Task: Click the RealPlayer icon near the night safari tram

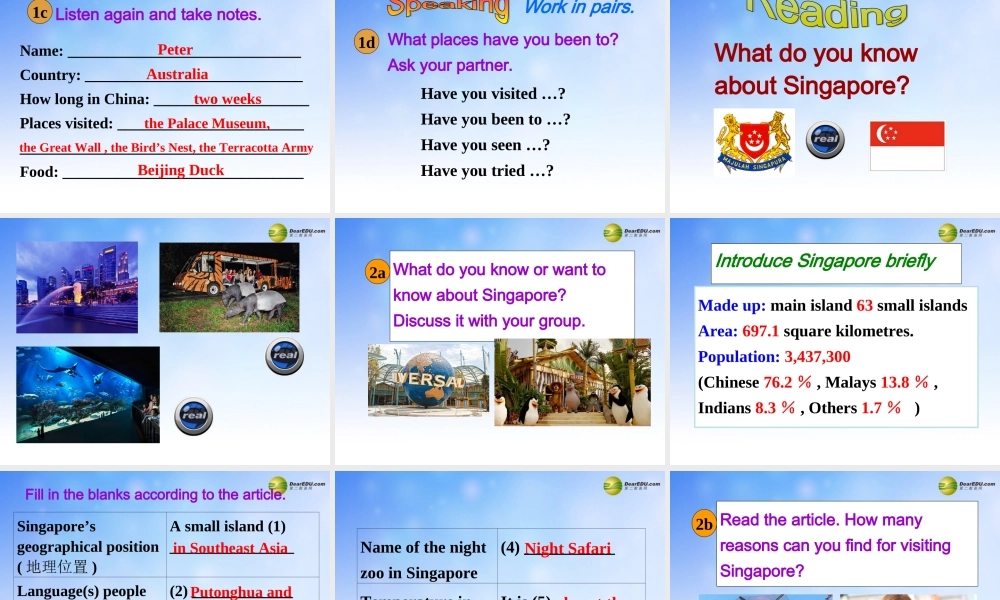Action: pos(283,357)
